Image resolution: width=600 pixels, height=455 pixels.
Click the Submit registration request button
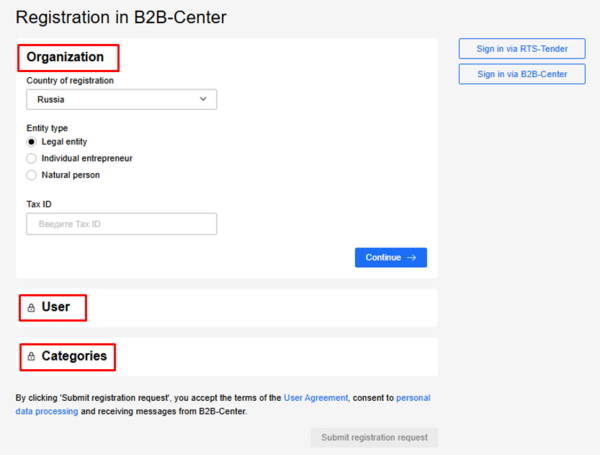click(374, 437)
